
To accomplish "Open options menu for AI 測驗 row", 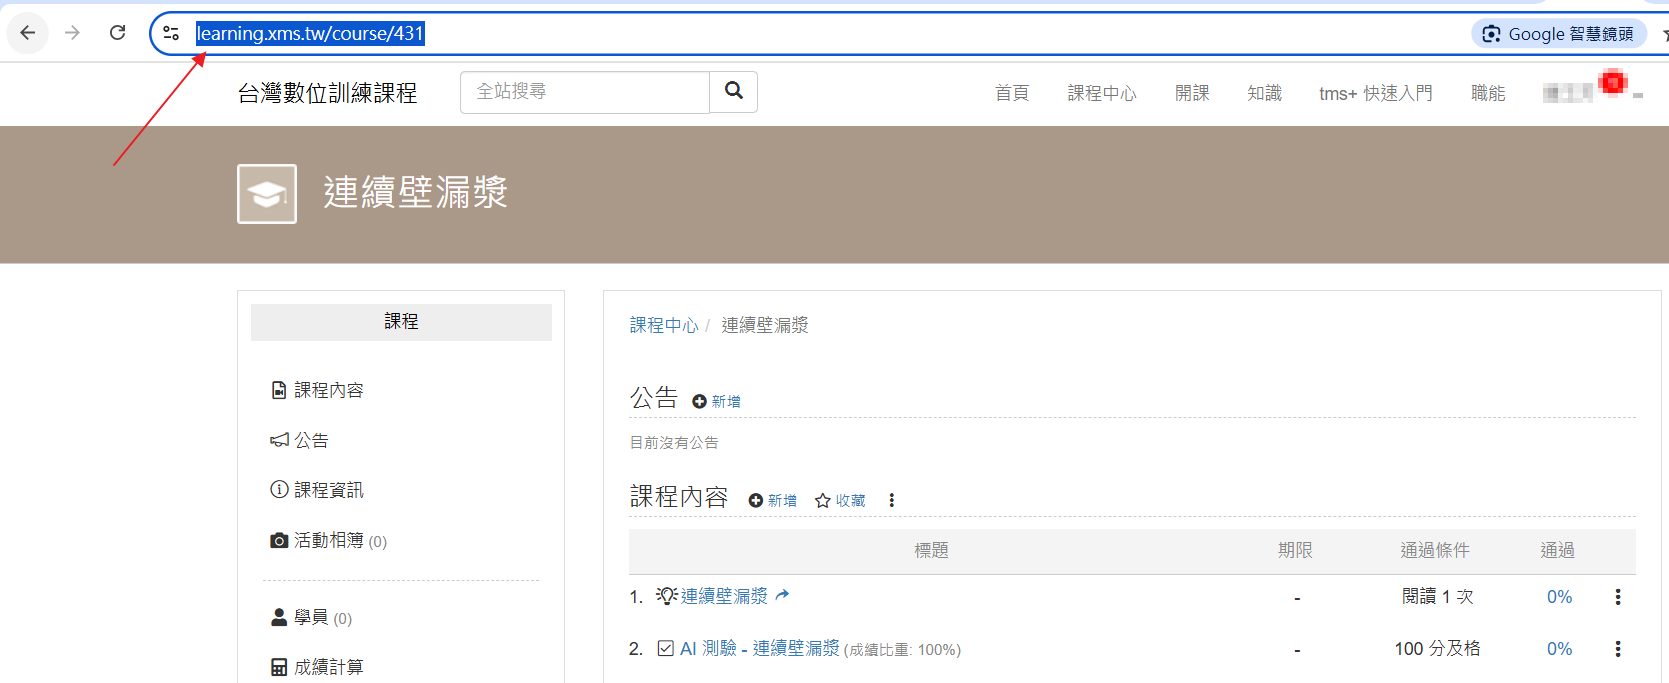I will coord(1617,649).
